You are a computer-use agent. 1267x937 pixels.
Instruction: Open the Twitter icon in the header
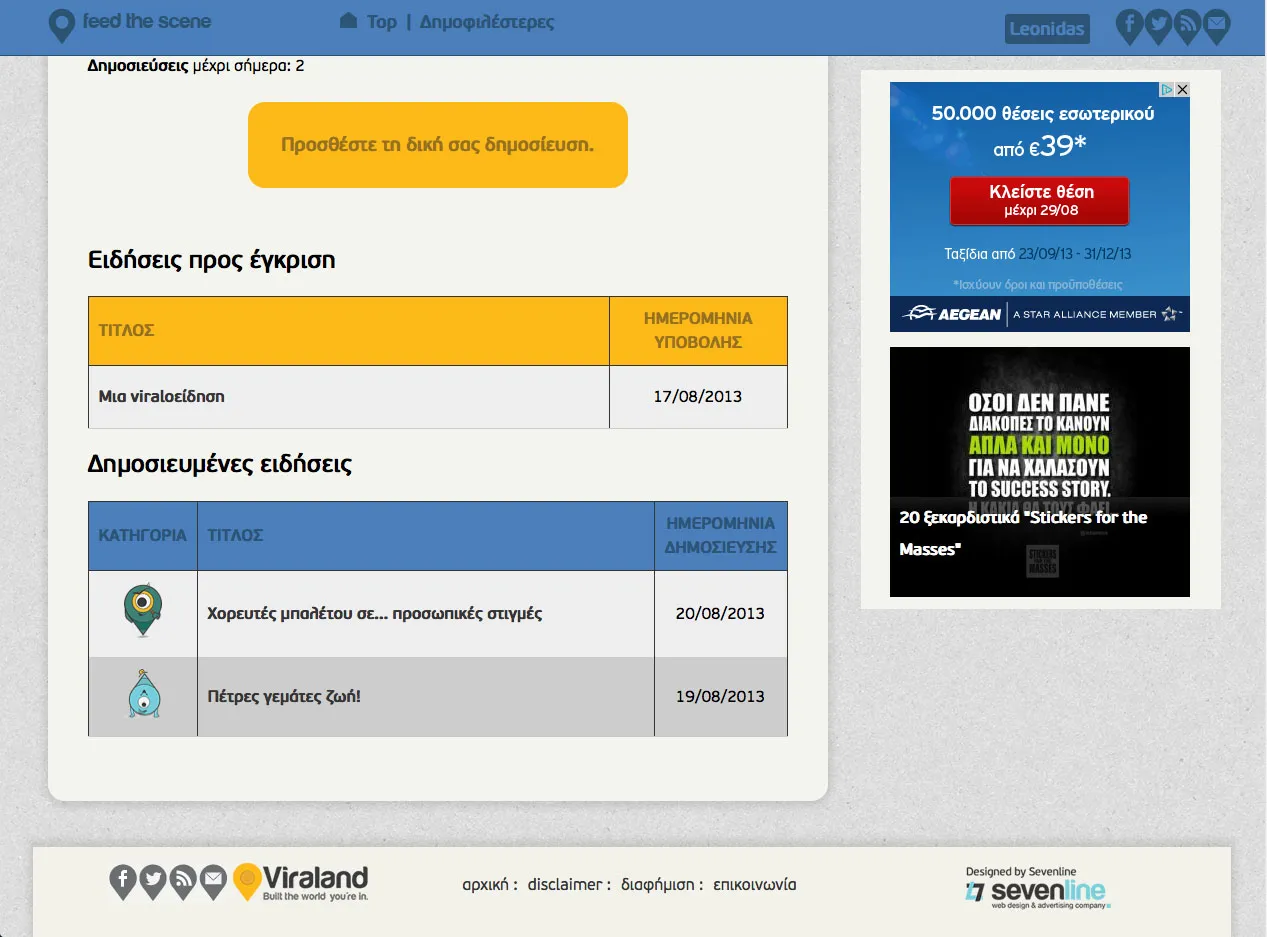pos(1158,27)
